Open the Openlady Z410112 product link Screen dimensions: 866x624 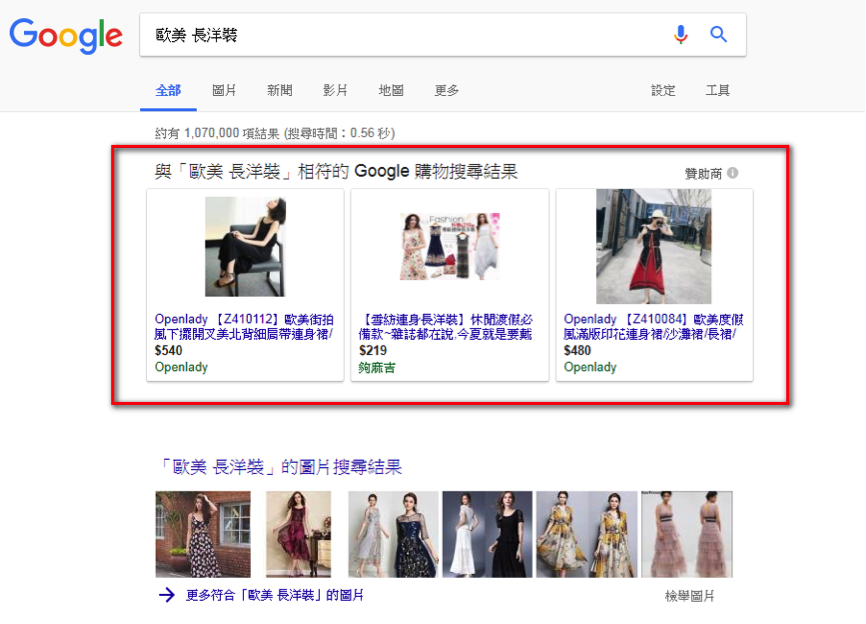244,326
